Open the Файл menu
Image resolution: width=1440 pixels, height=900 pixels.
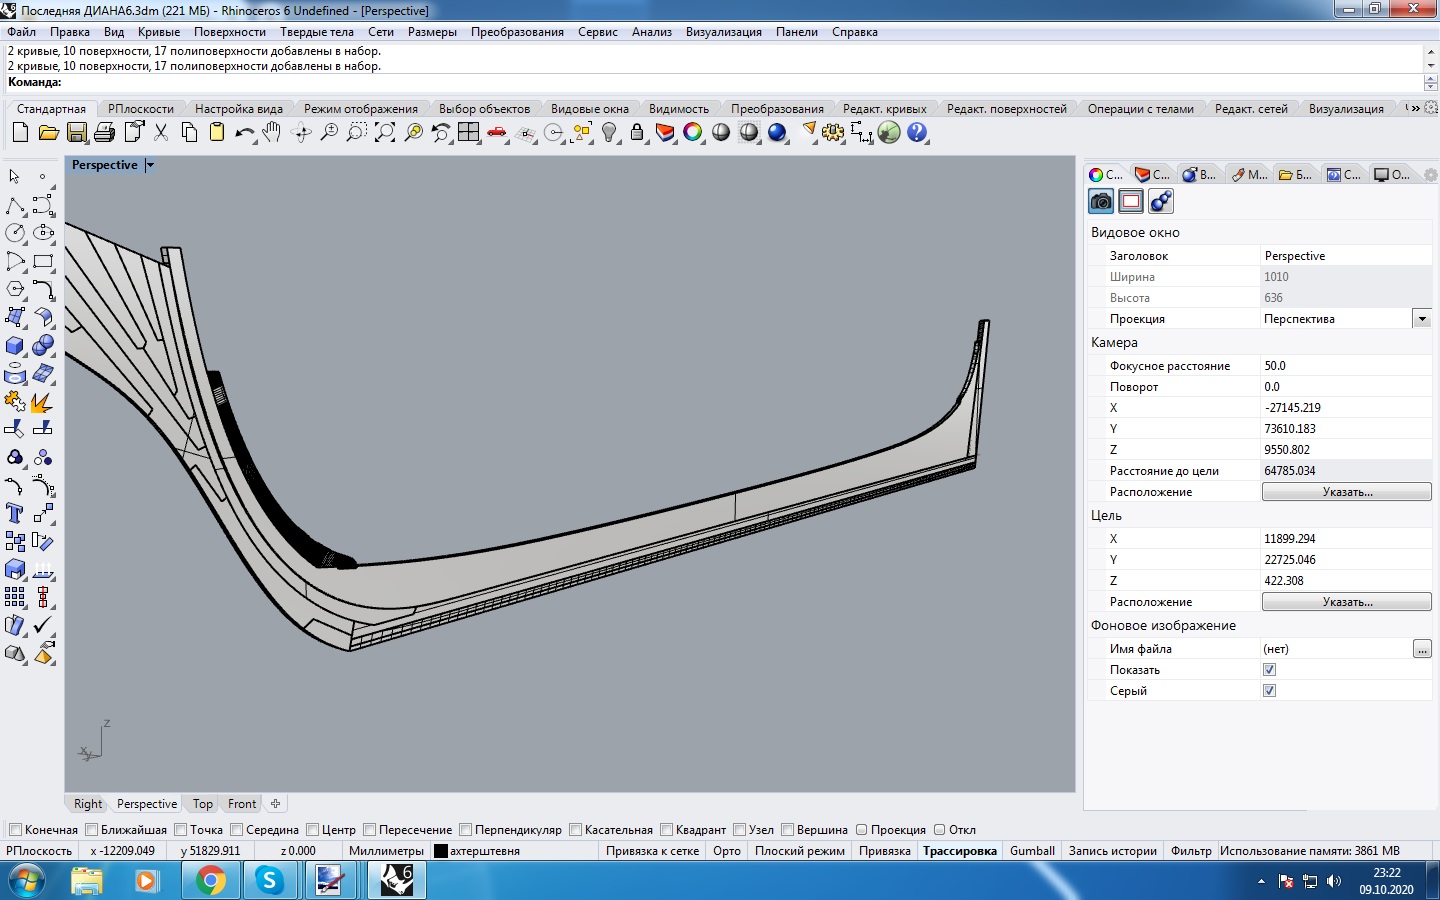pos(21,32)
